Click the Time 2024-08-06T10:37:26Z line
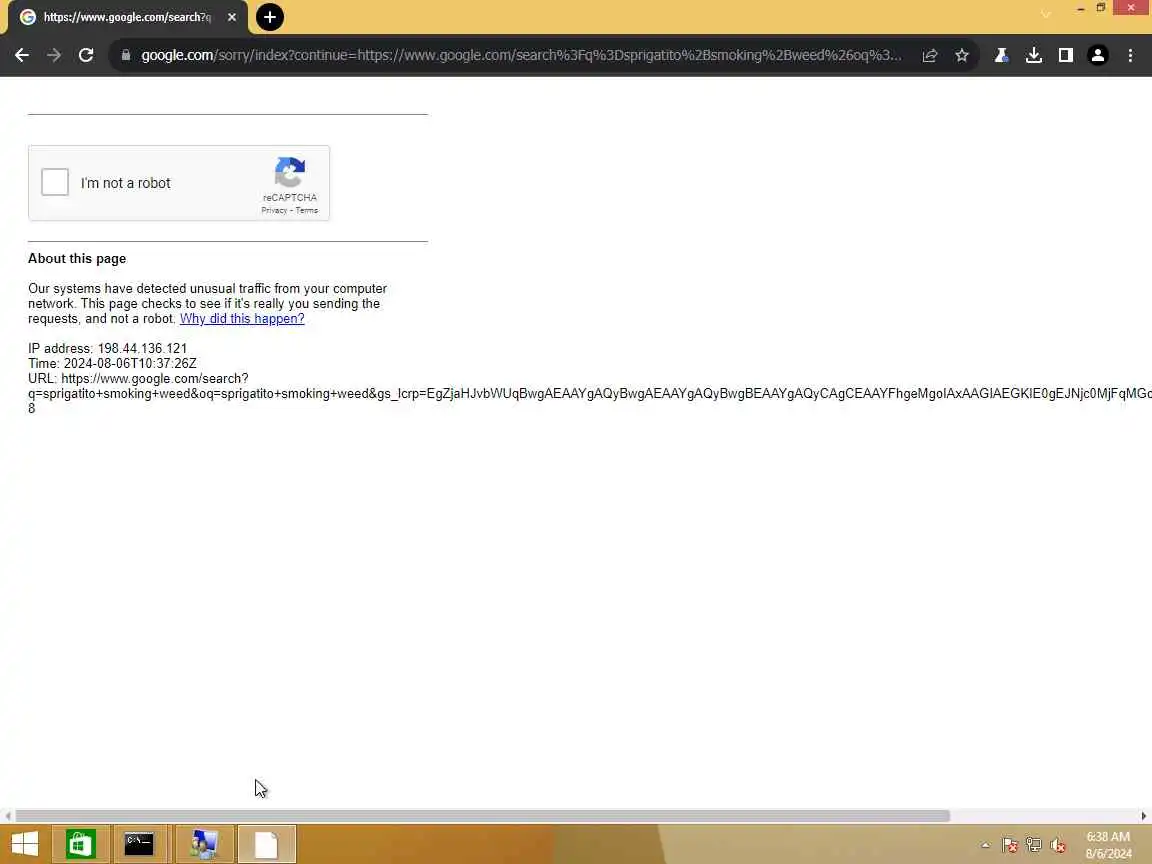Viewport: 1152px width, 864px height. click(112, 363)
